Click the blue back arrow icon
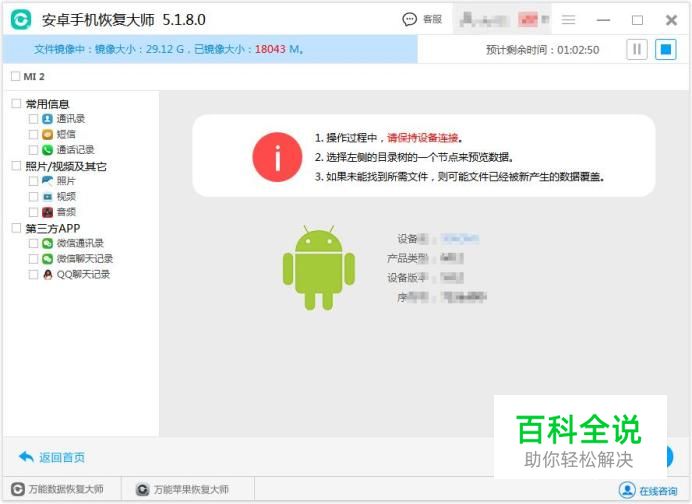This screenshot has height=504, width=692. 26,457
